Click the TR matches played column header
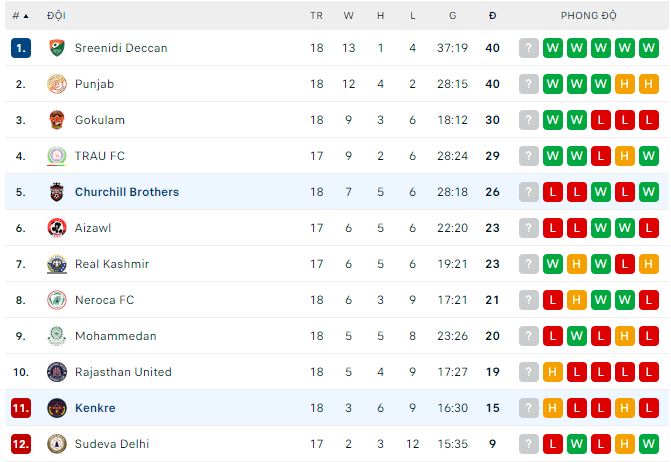671x462 pixels. (x=316, y=16)
